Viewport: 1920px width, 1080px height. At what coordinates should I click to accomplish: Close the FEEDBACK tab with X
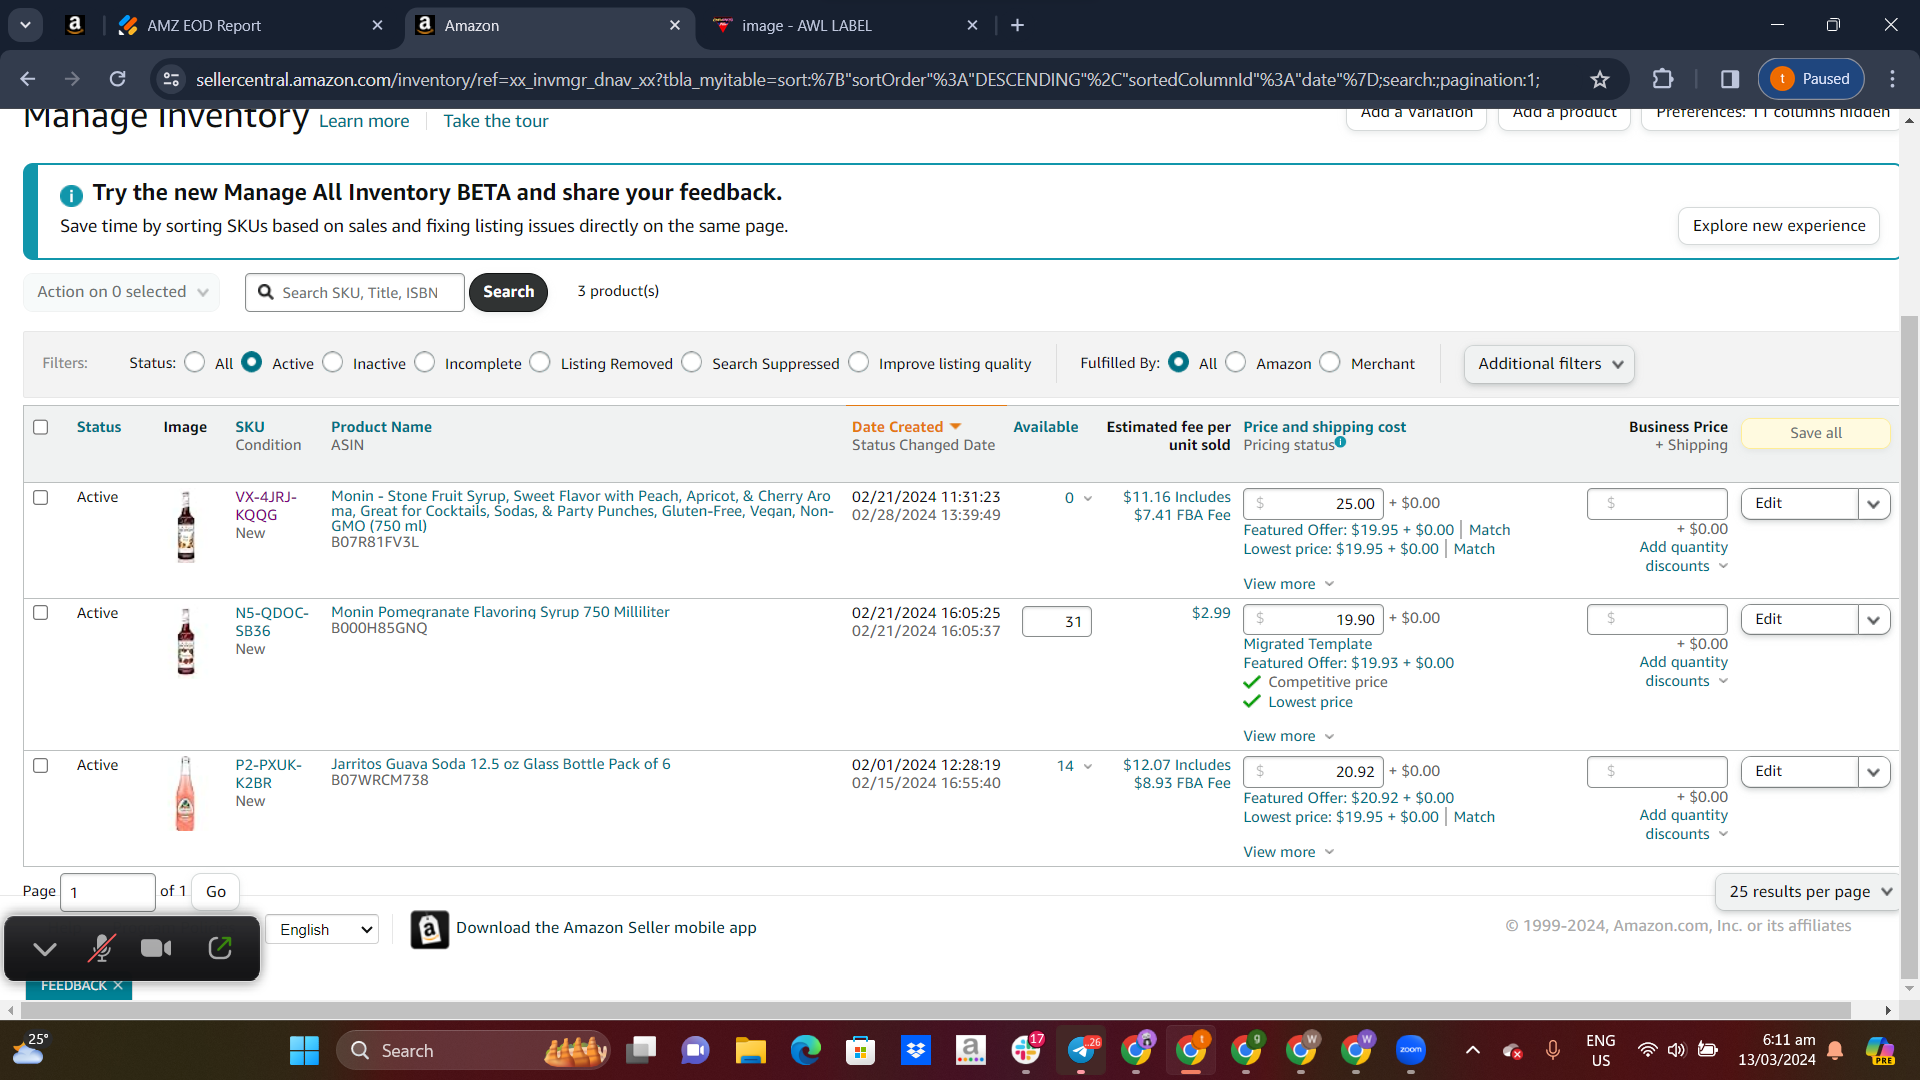[118, 985]
